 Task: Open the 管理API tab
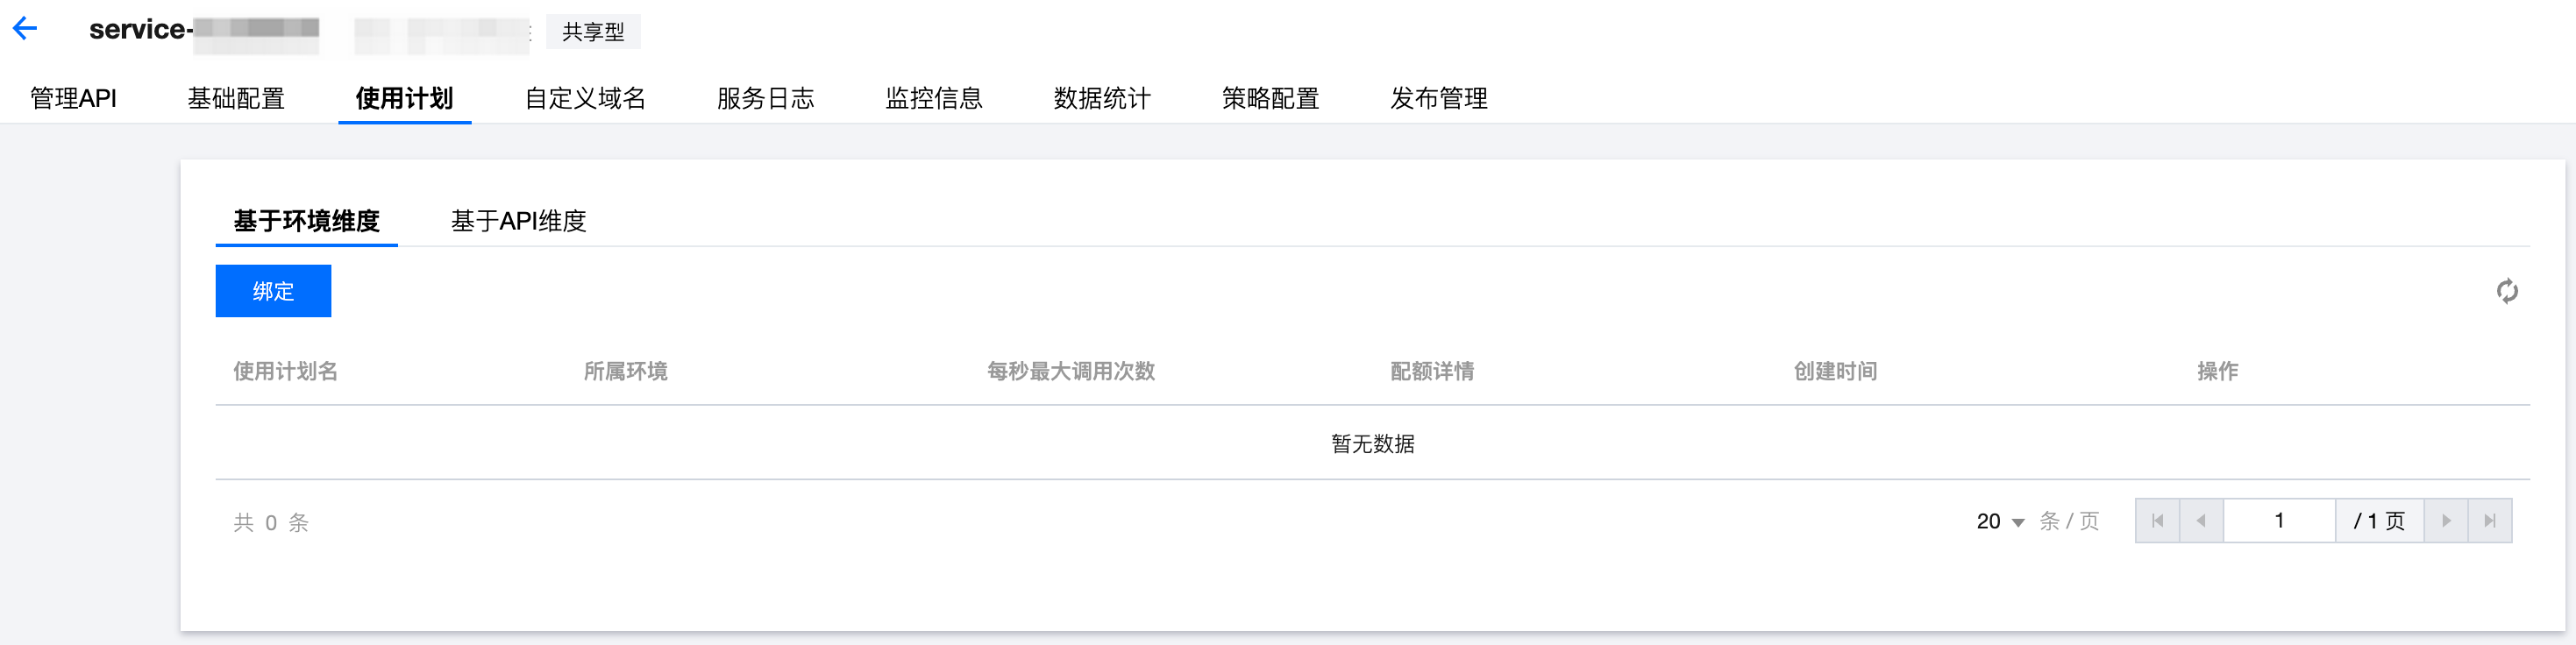pos(73,98)
